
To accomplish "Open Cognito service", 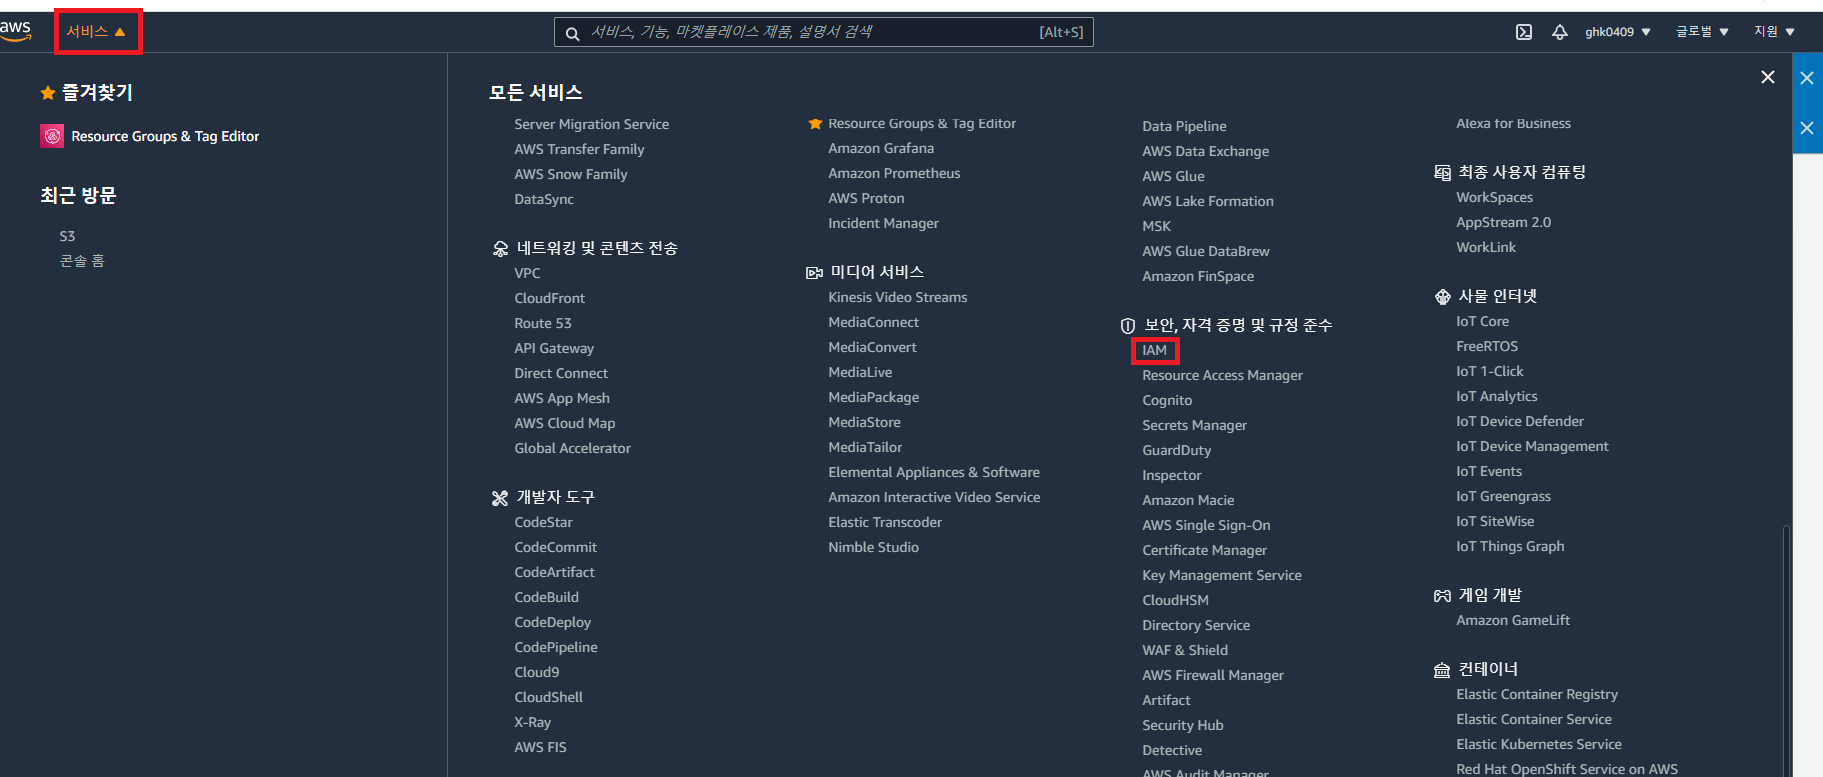I will [x=1167, y=400].
